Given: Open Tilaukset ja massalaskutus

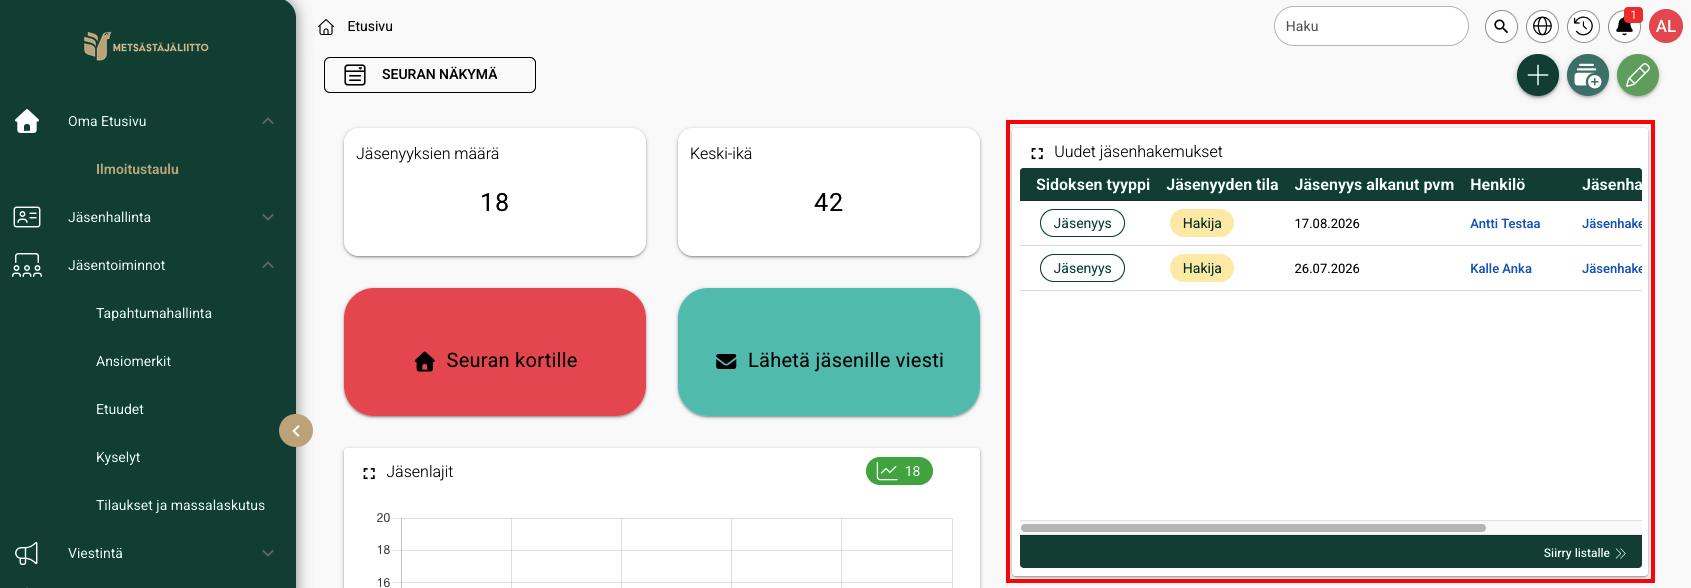Looking at the screenshot, I should [x=180, y=505].
